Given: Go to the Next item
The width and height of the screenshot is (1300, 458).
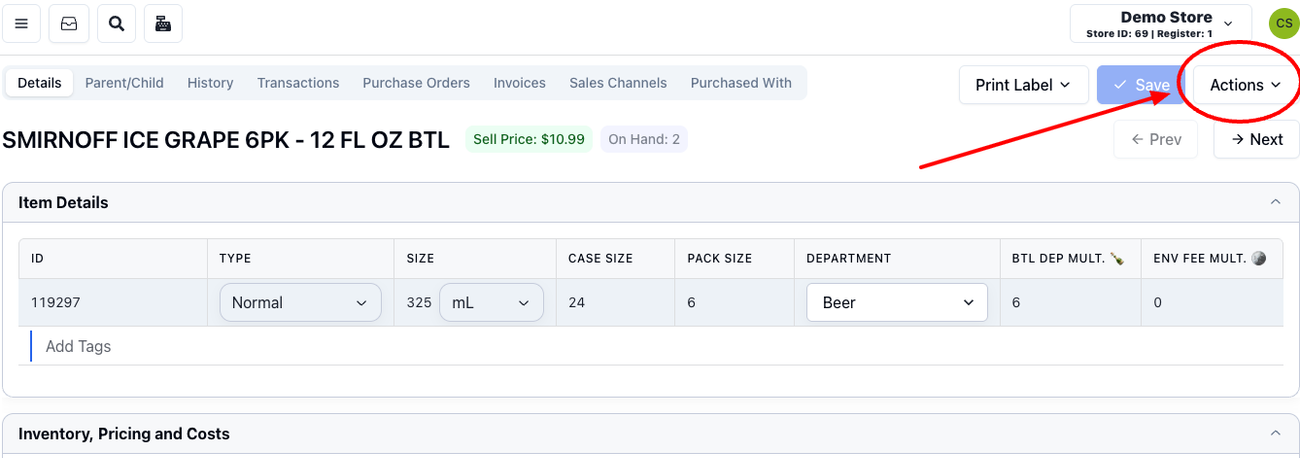Looking at the screenshot, I should pos(1256,140).
